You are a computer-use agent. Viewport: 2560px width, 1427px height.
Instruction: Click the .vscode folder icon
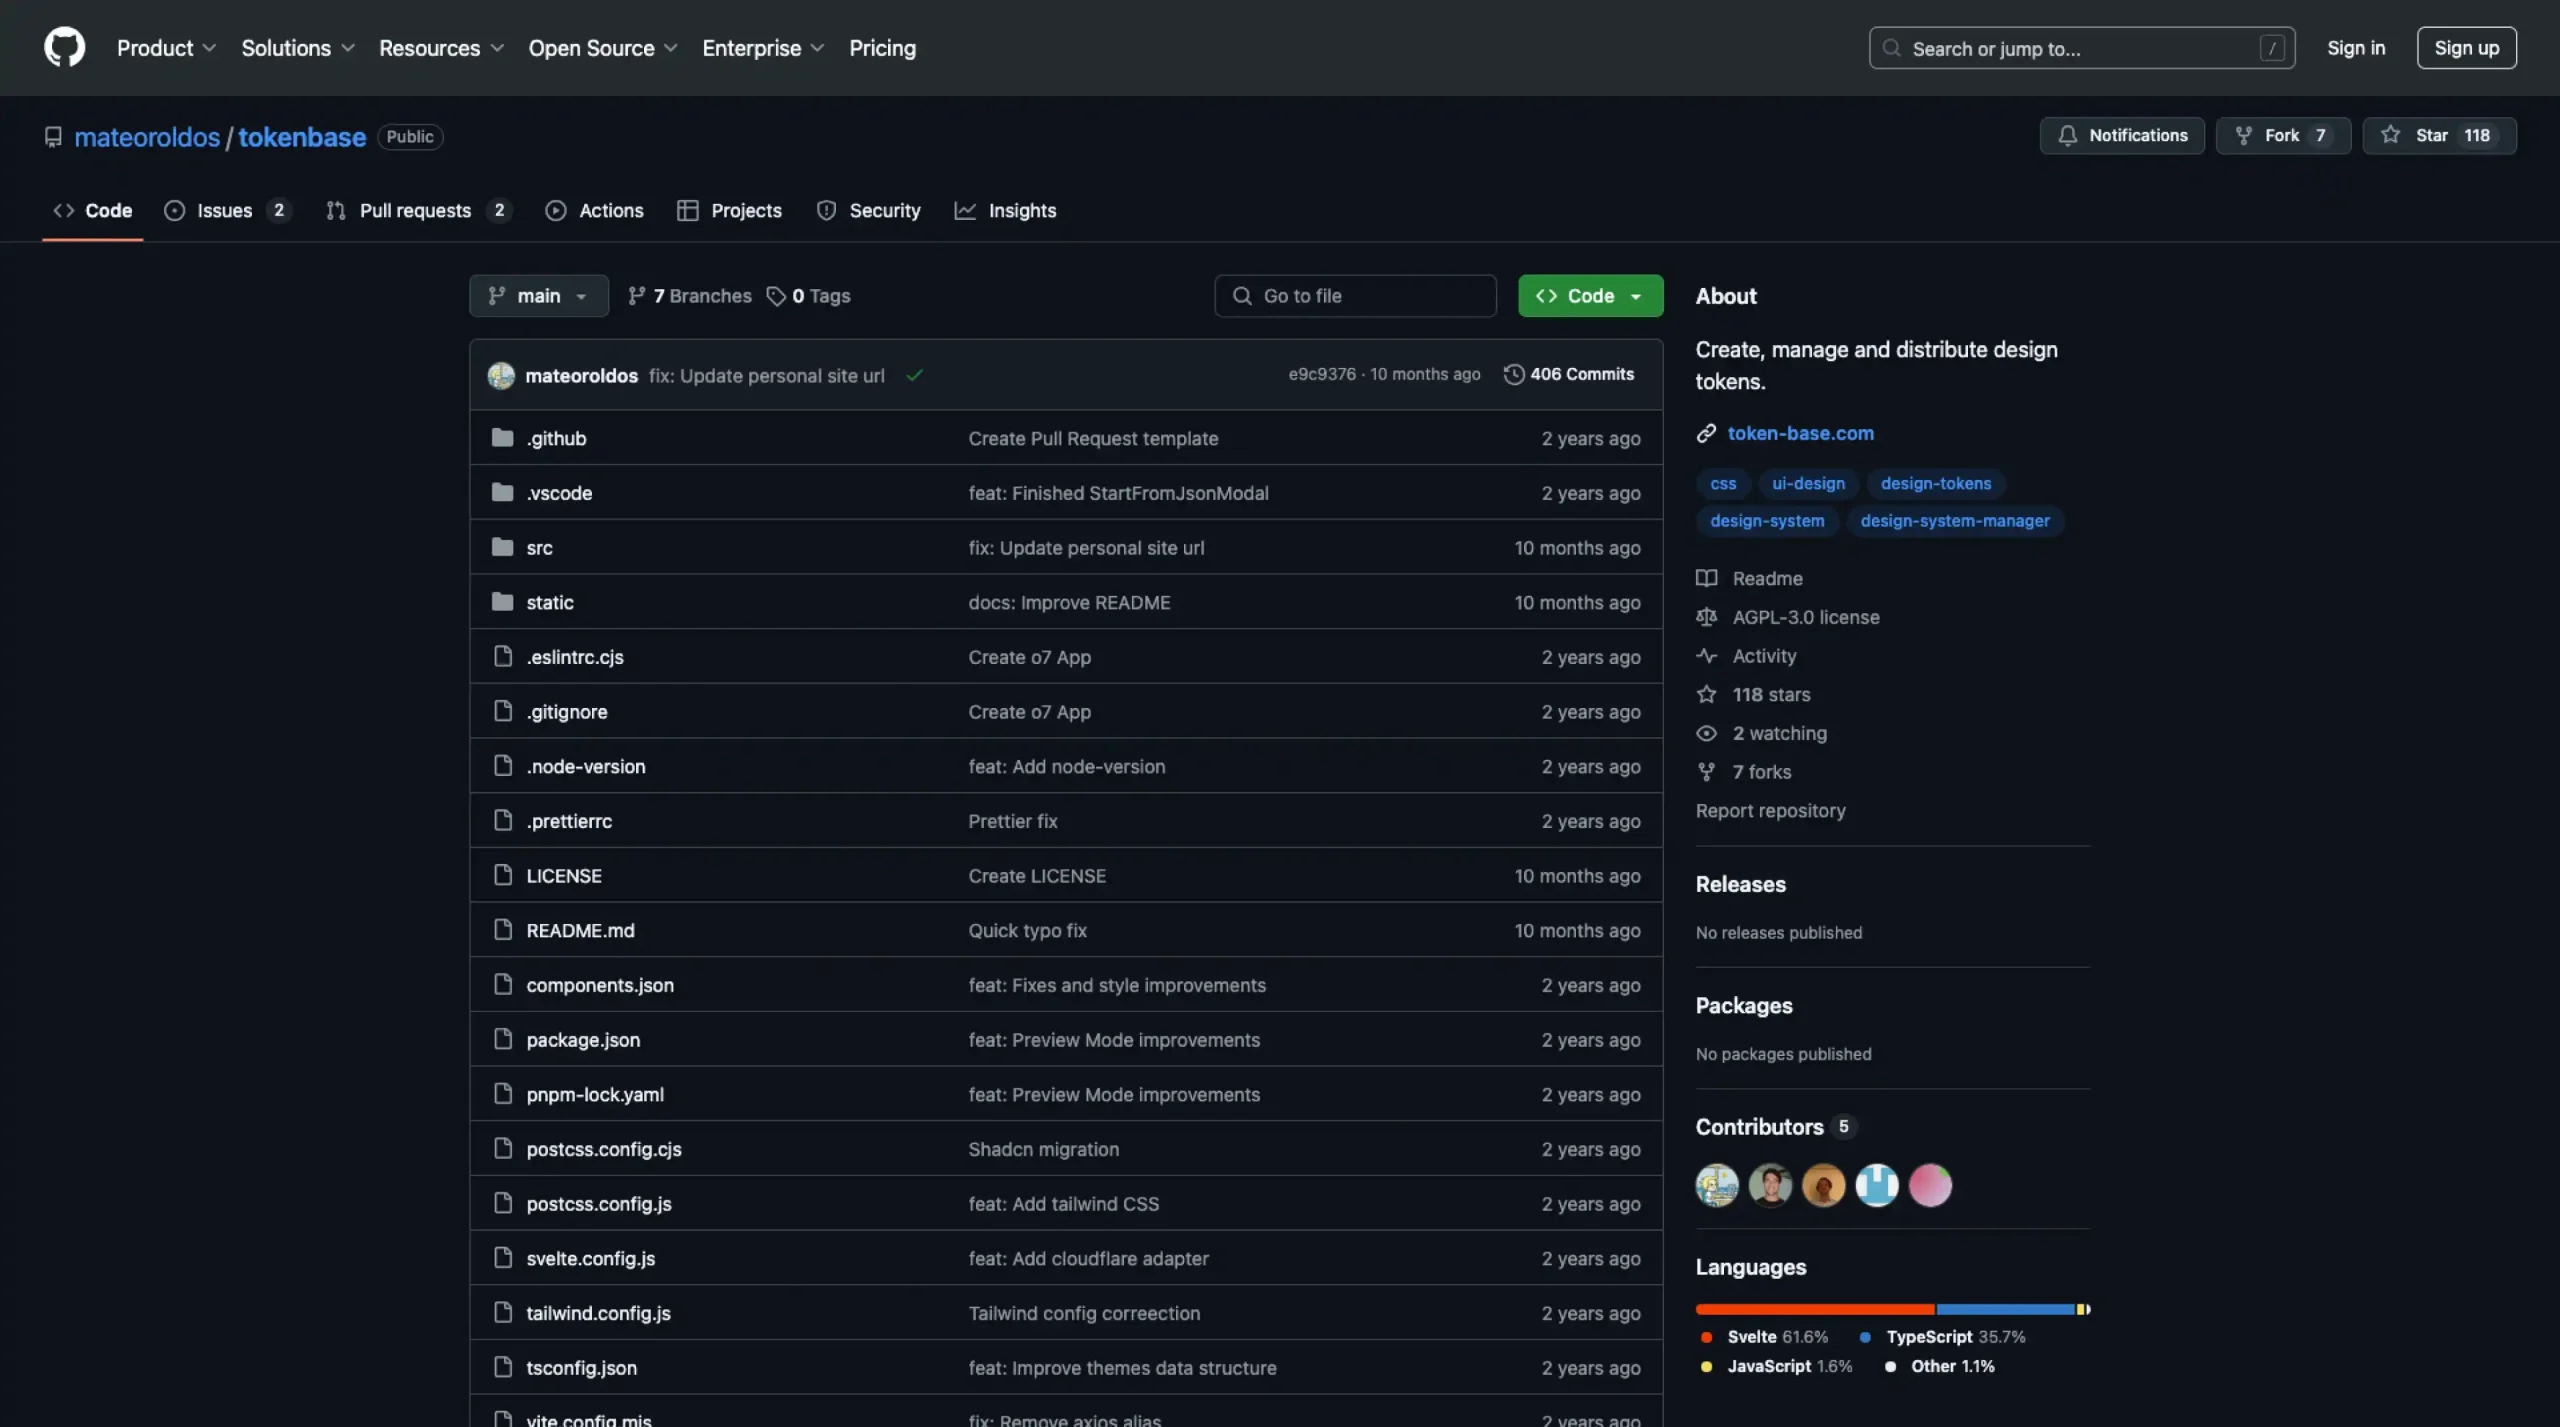coord(502,492)
